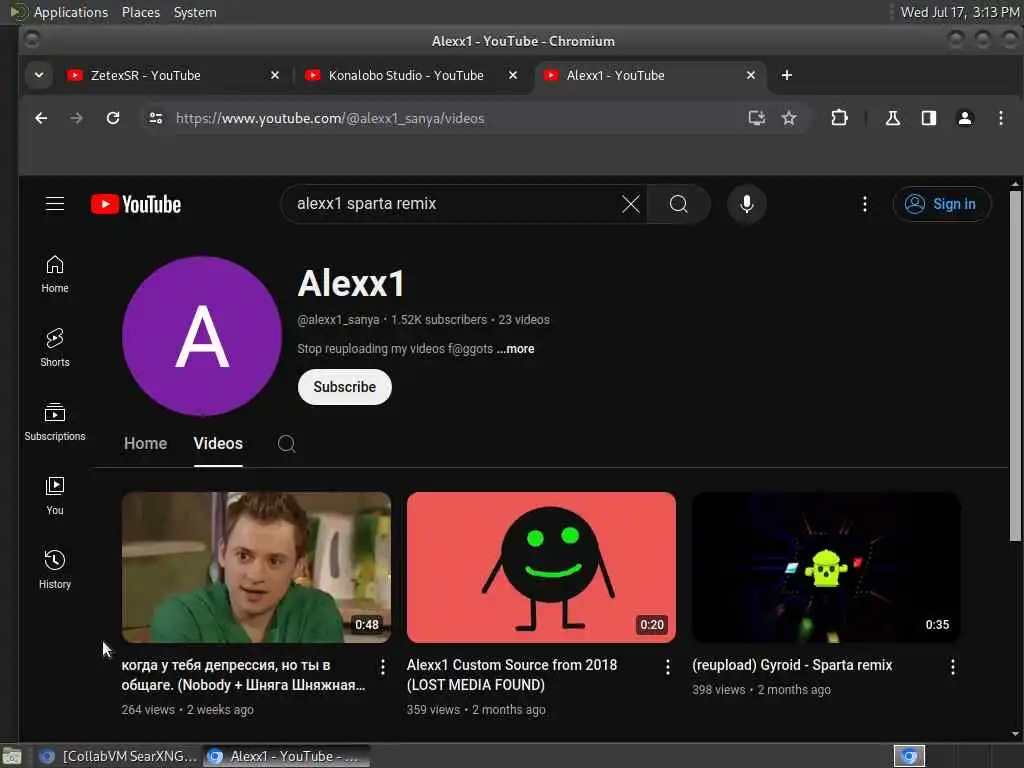Clear the search box with X
Screen dimensions: 1024x768
pos(631,204)
